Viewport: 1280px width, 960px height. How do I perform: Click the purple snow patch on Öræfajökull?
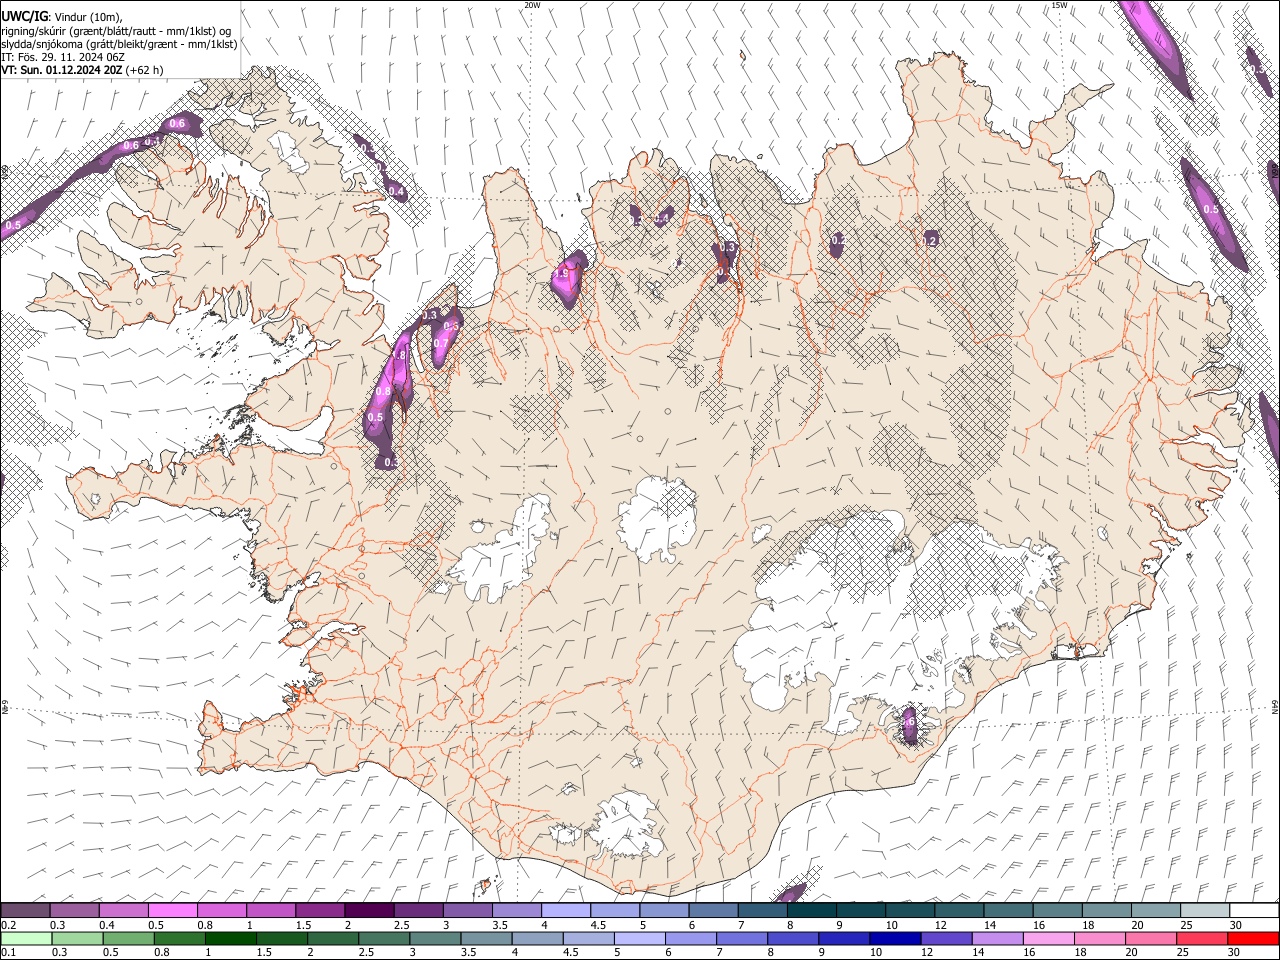coord(909,725)
